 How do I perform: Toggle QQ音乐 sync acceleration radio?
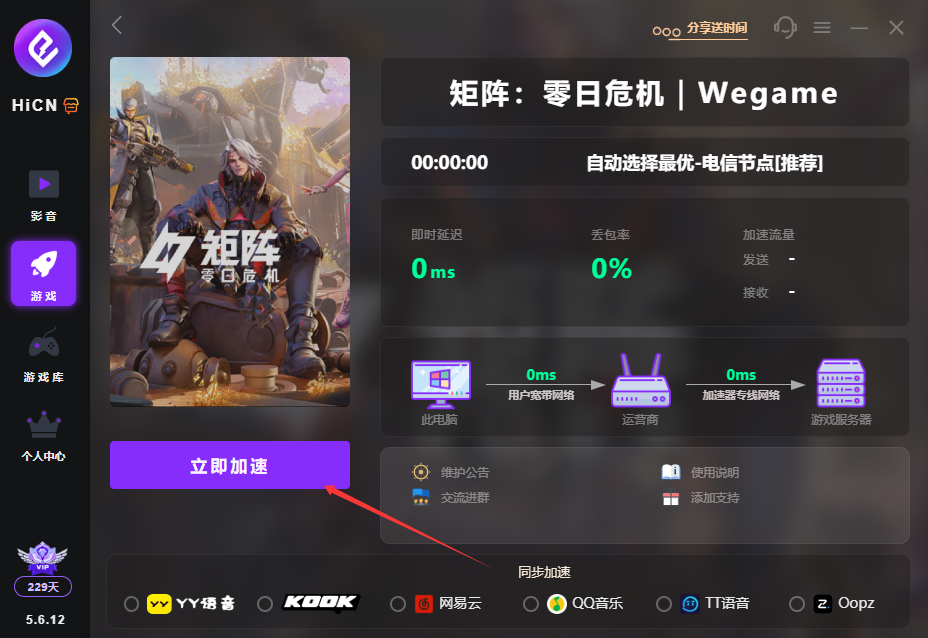pyautogui.click(x=531, y=604)
